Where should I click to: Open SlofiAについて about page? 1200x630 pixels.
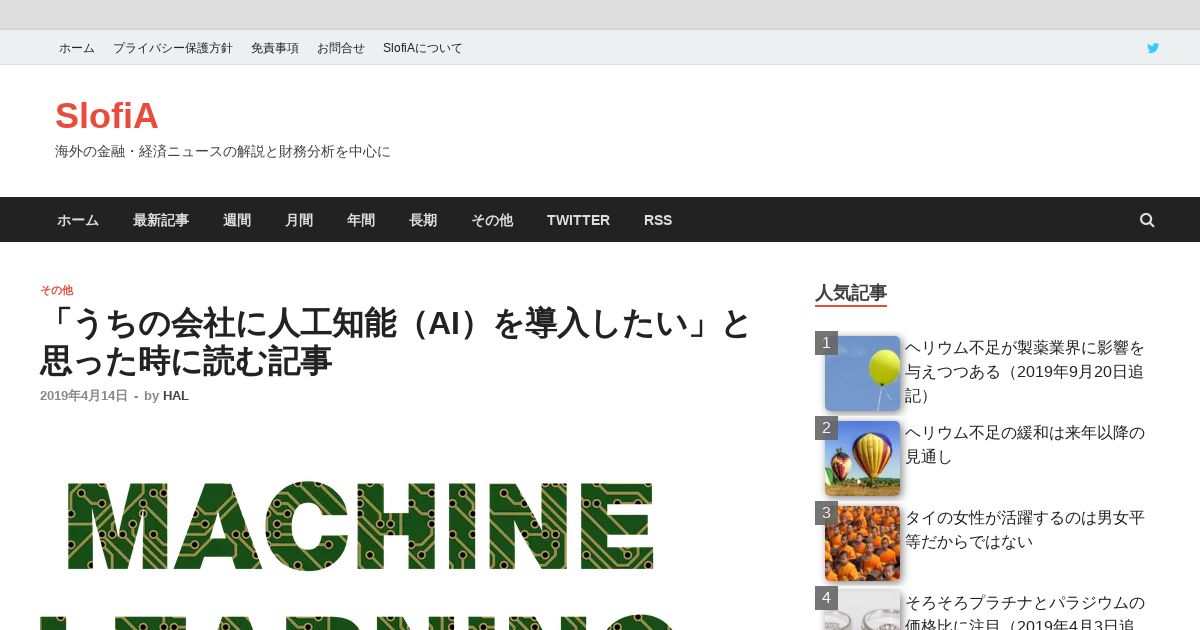(x=423, y=48)
